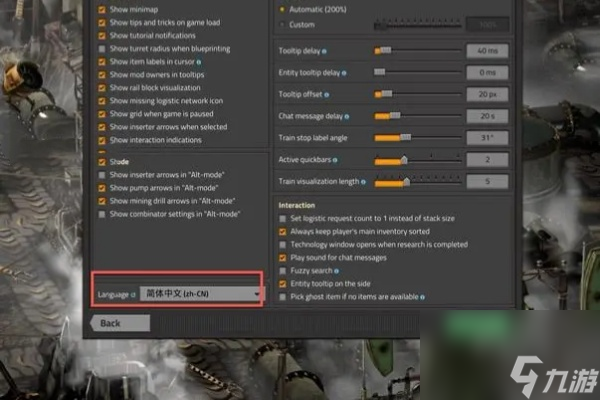The width and height of the screenshot is (600, 400).
Task: Open Tooltip delay info icon
Action: (x=324, y=51)
